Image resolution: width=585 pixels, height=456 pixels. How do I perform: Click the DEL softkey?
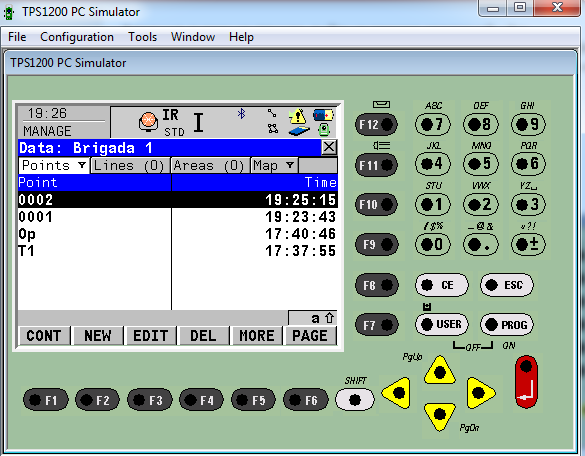point(203,335)
